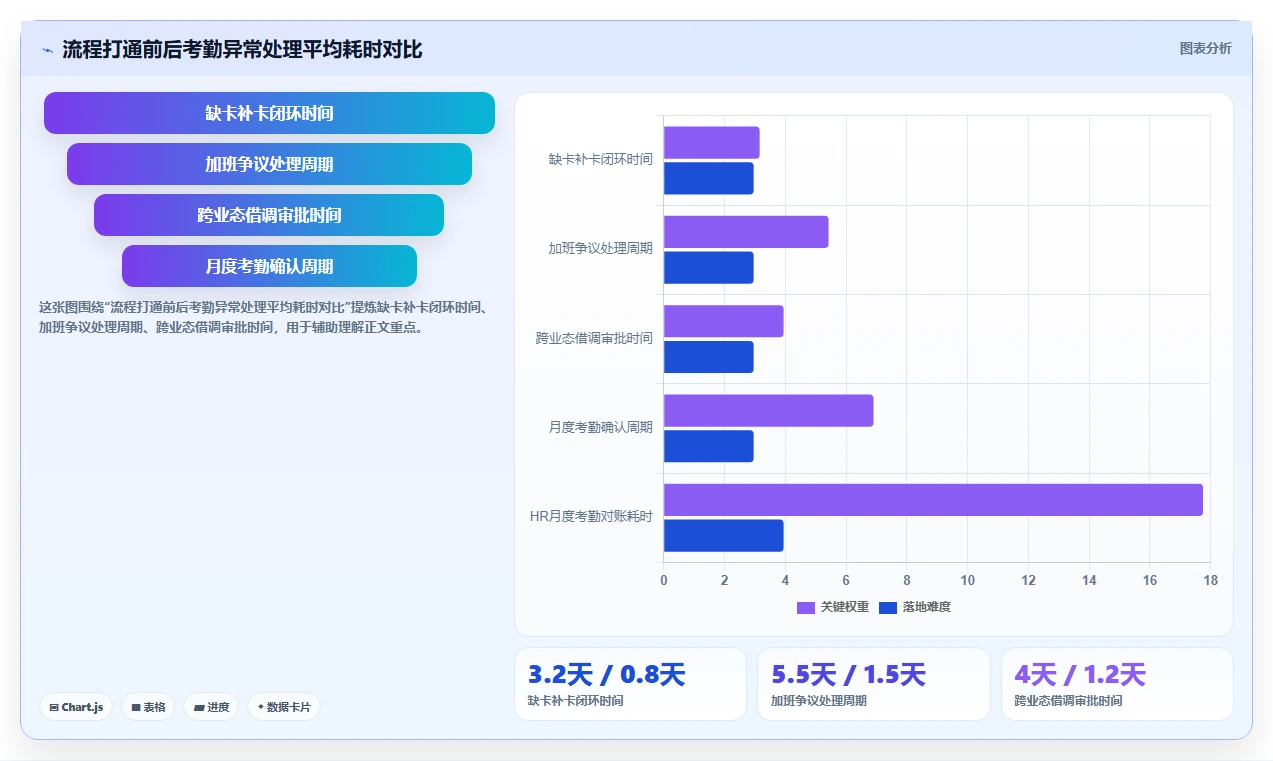Toggle the 关键权重 legend item

(x=833, y=607)
